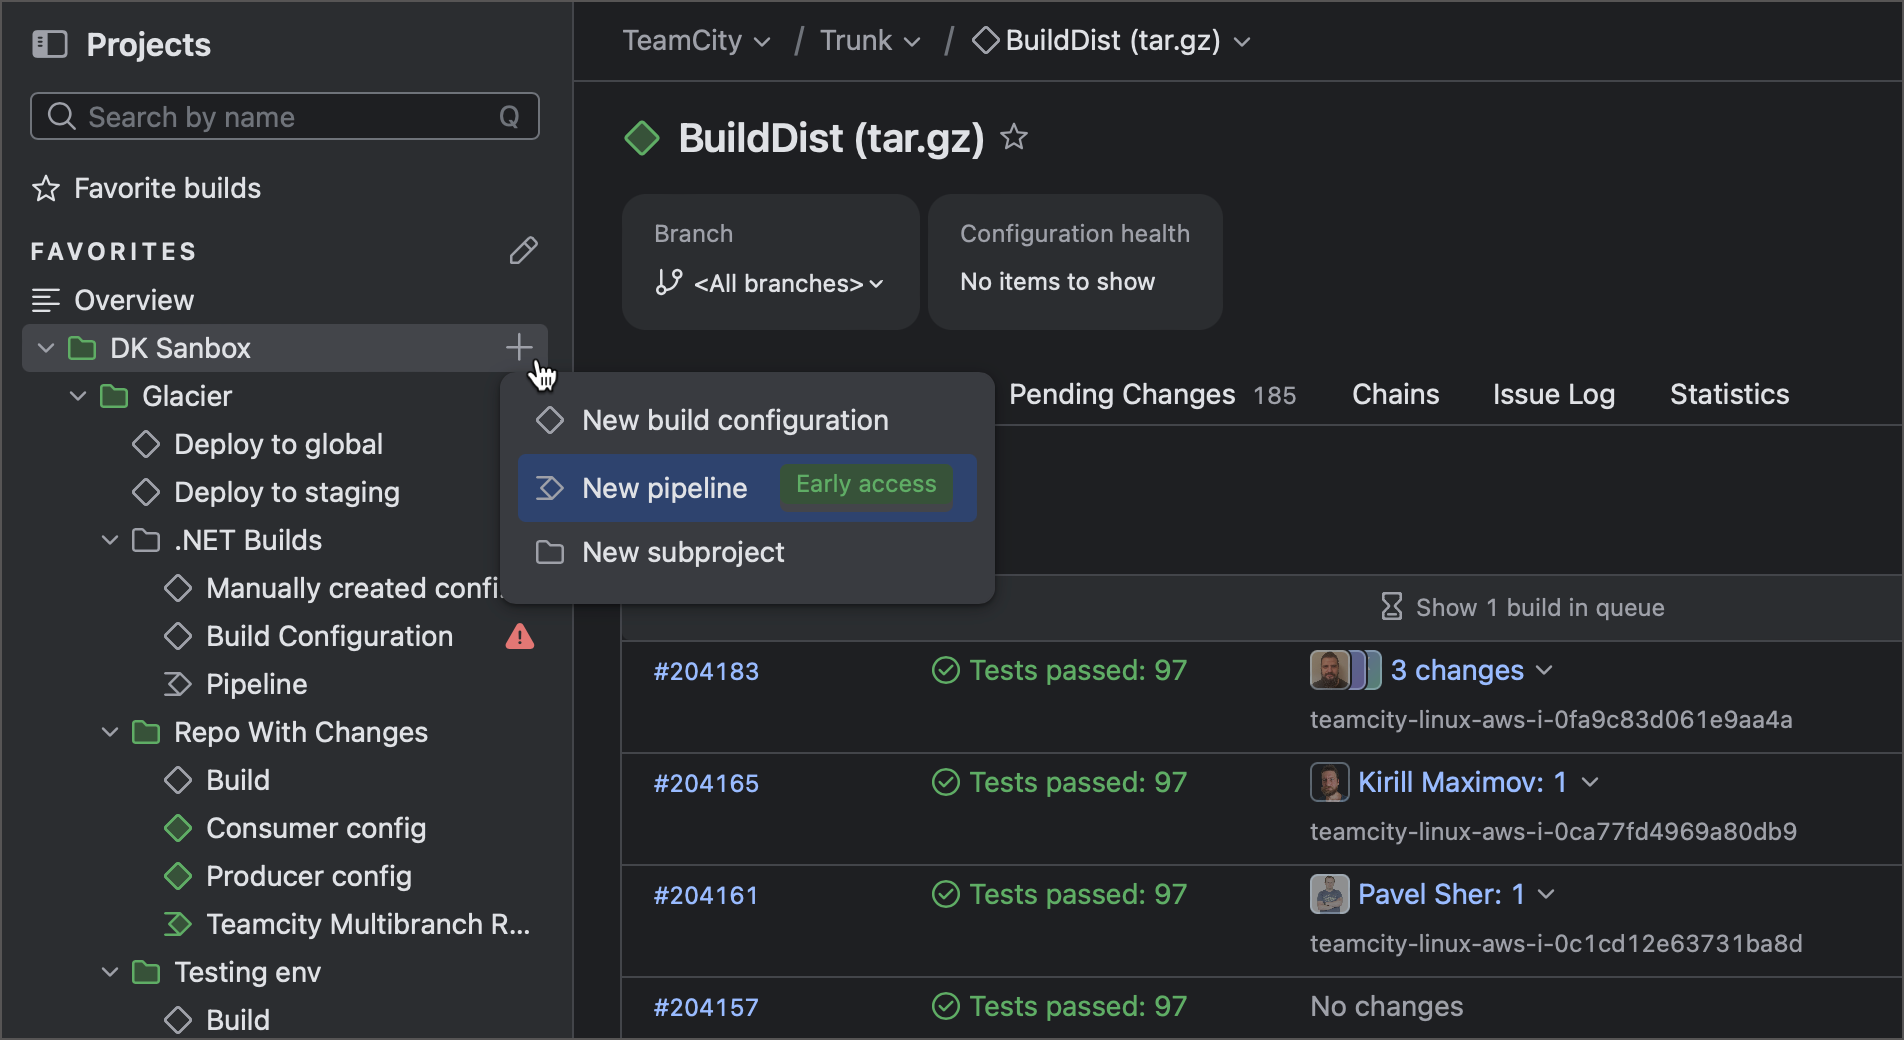Image resolution: width=1904 pixels, height=1040 pixels.
Task: Click the diamond icon next to Deploy to global
Action: 146,444
